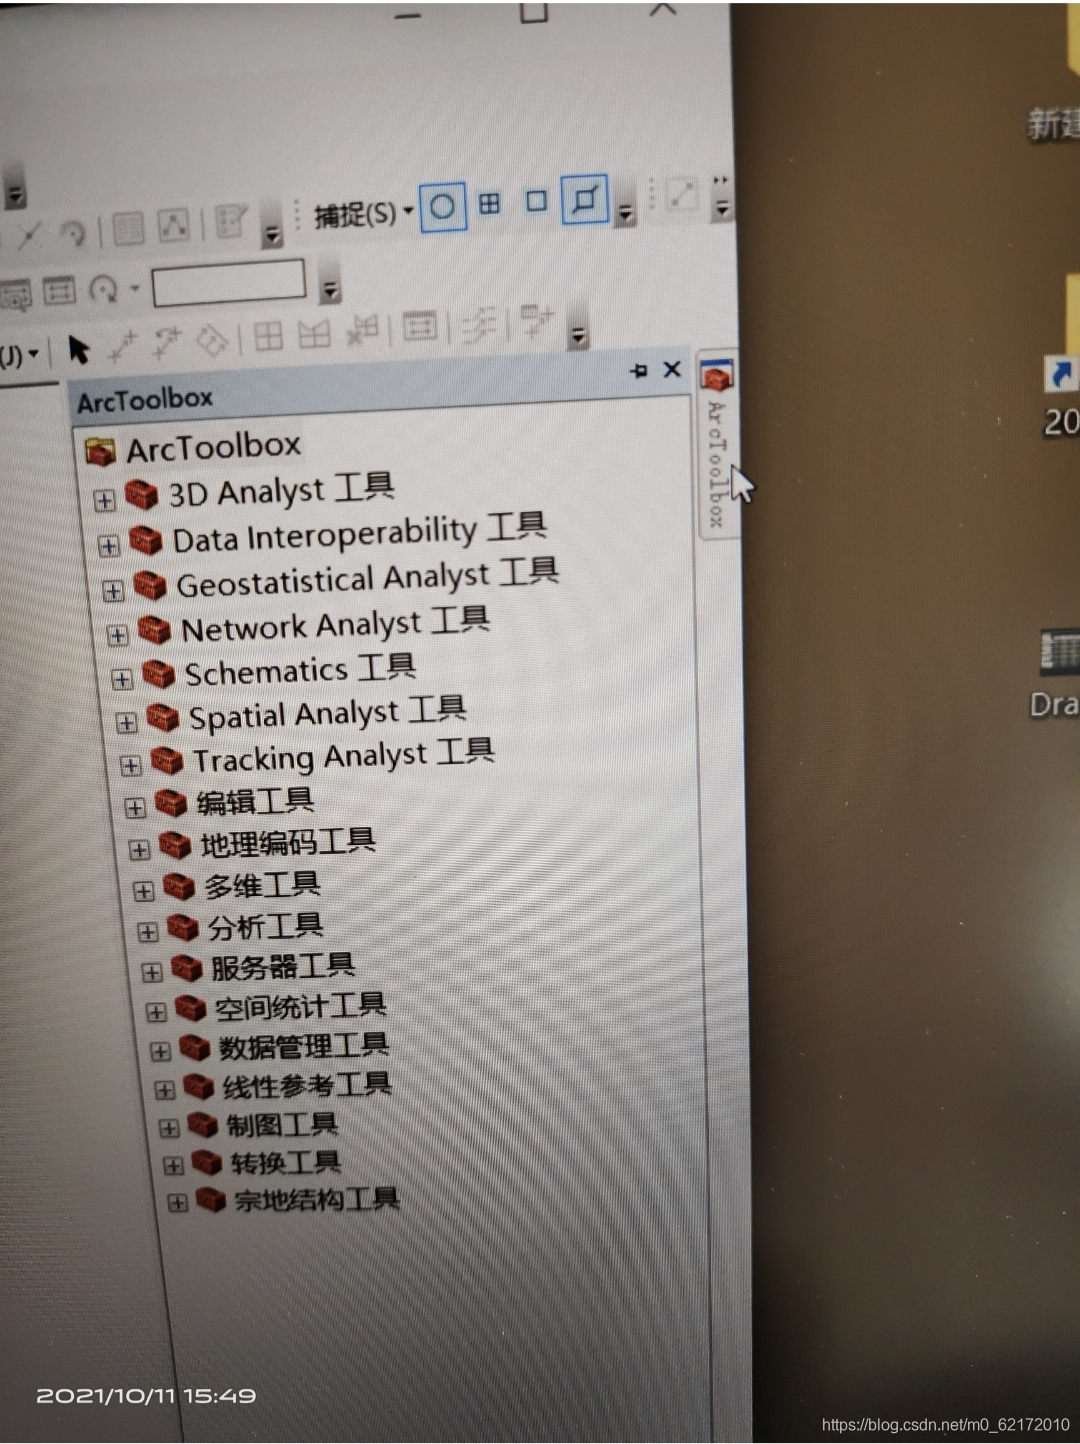Expand 3D Analyst 工具 toolbox
This screenshot has width=1080, height=1444.
pos(104,500)
